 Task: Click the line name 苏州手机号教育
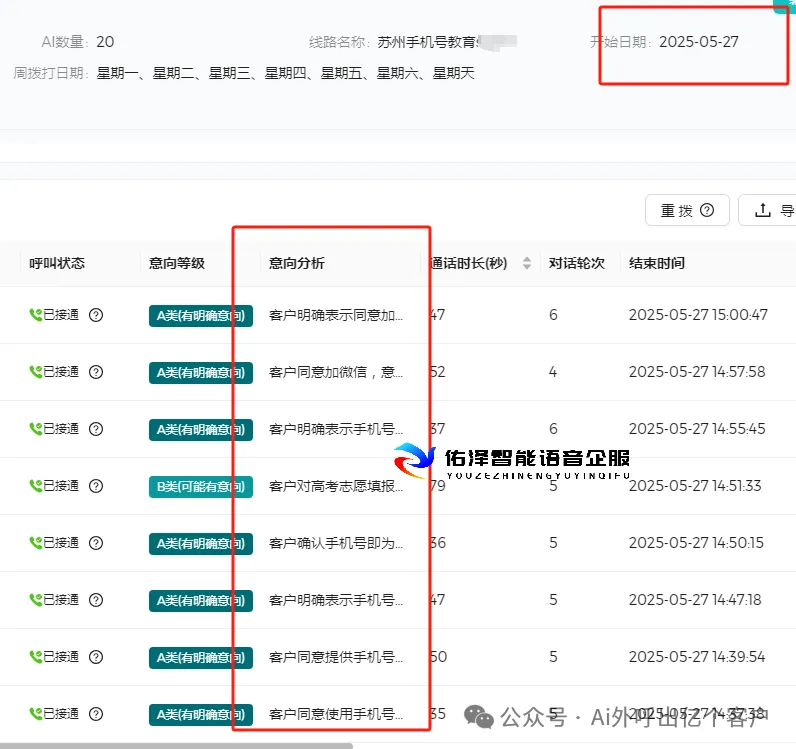(426, 42)
